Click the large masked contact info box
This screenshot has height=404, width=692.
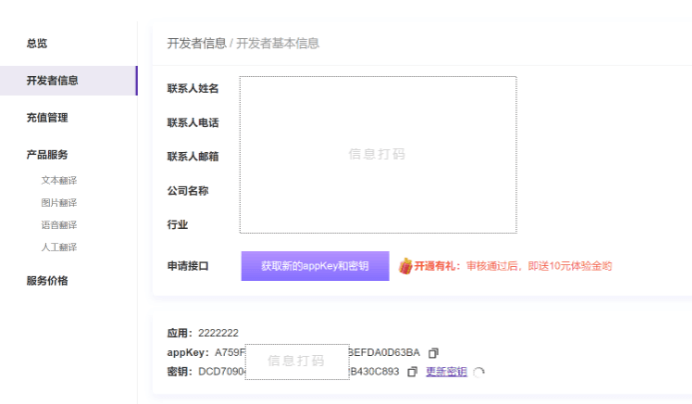377,154
